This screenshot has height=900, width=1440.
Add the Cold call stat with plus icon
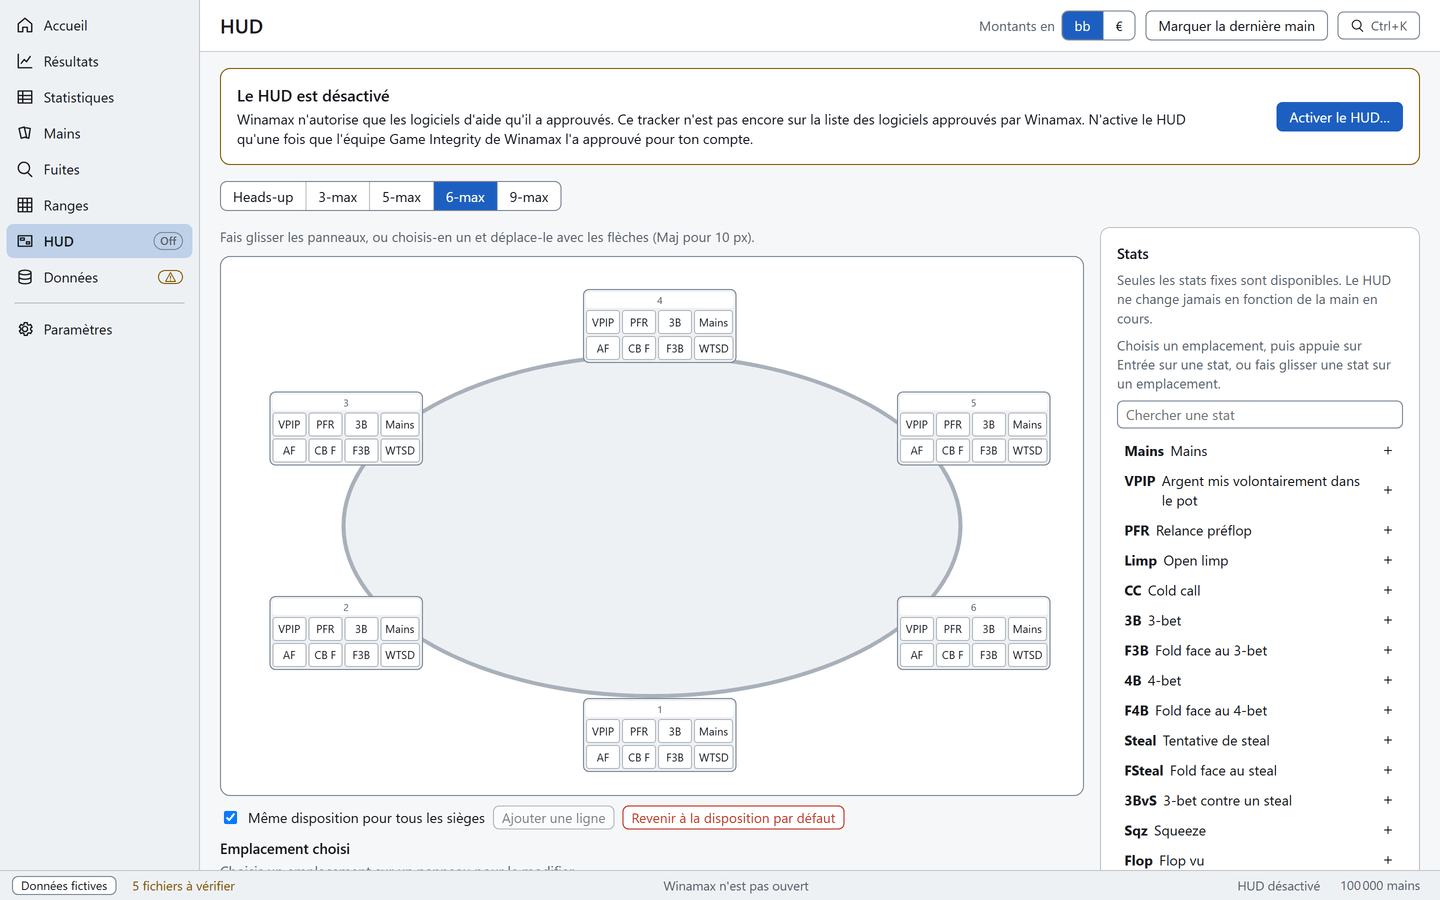click(1388, 590)
